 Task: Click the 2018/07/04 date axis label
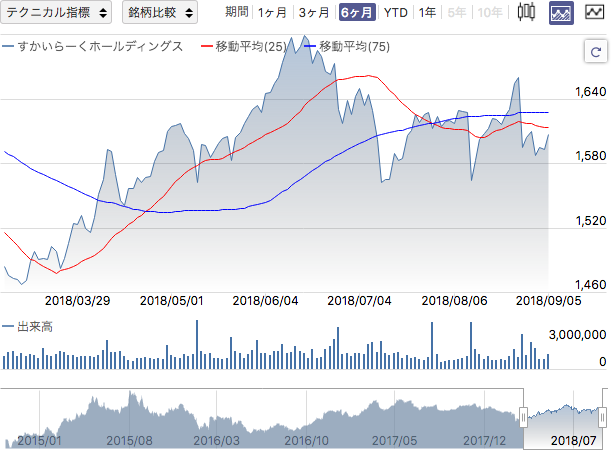click(x=359, y=301)
